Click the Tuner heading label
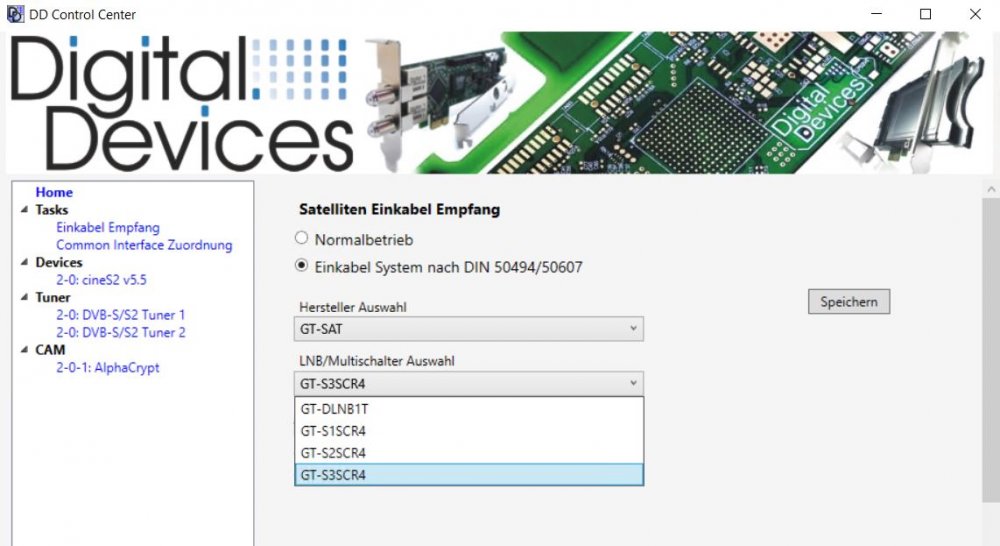The image size is (1000, 546). (x=53, y=297)
